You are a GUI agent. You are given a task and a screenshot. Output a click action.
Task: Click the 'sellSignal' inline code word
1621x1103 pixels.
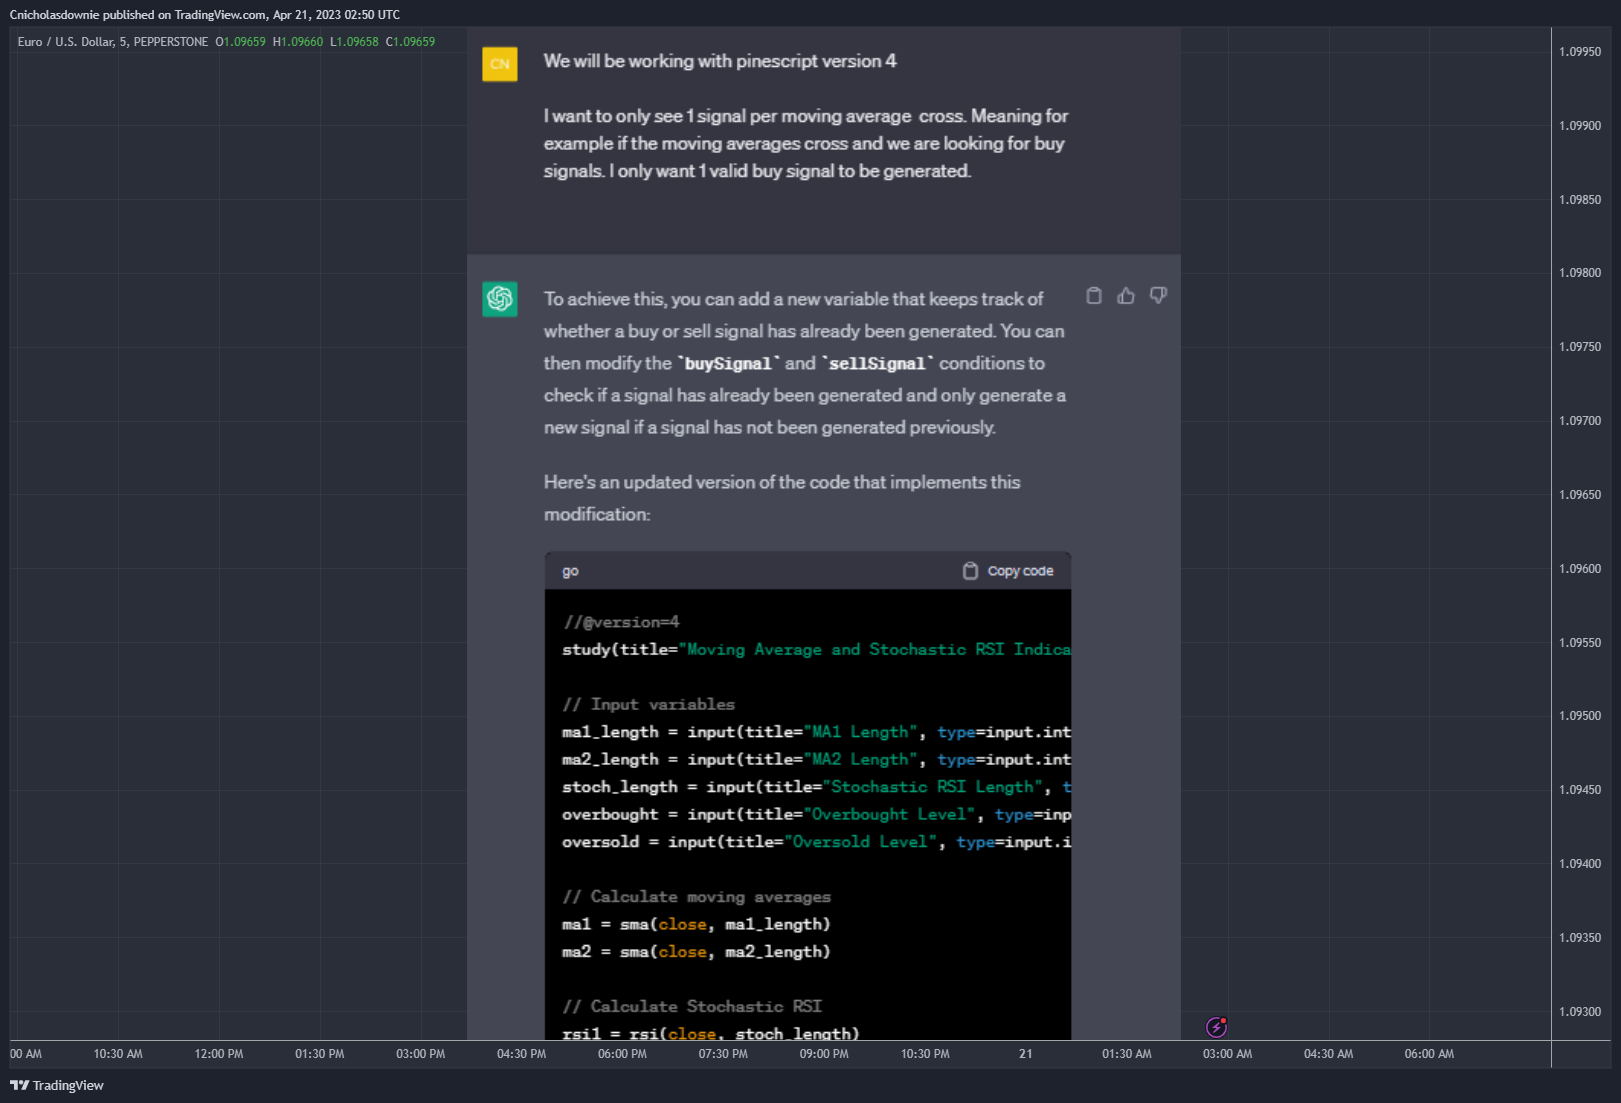coord(877,364)
